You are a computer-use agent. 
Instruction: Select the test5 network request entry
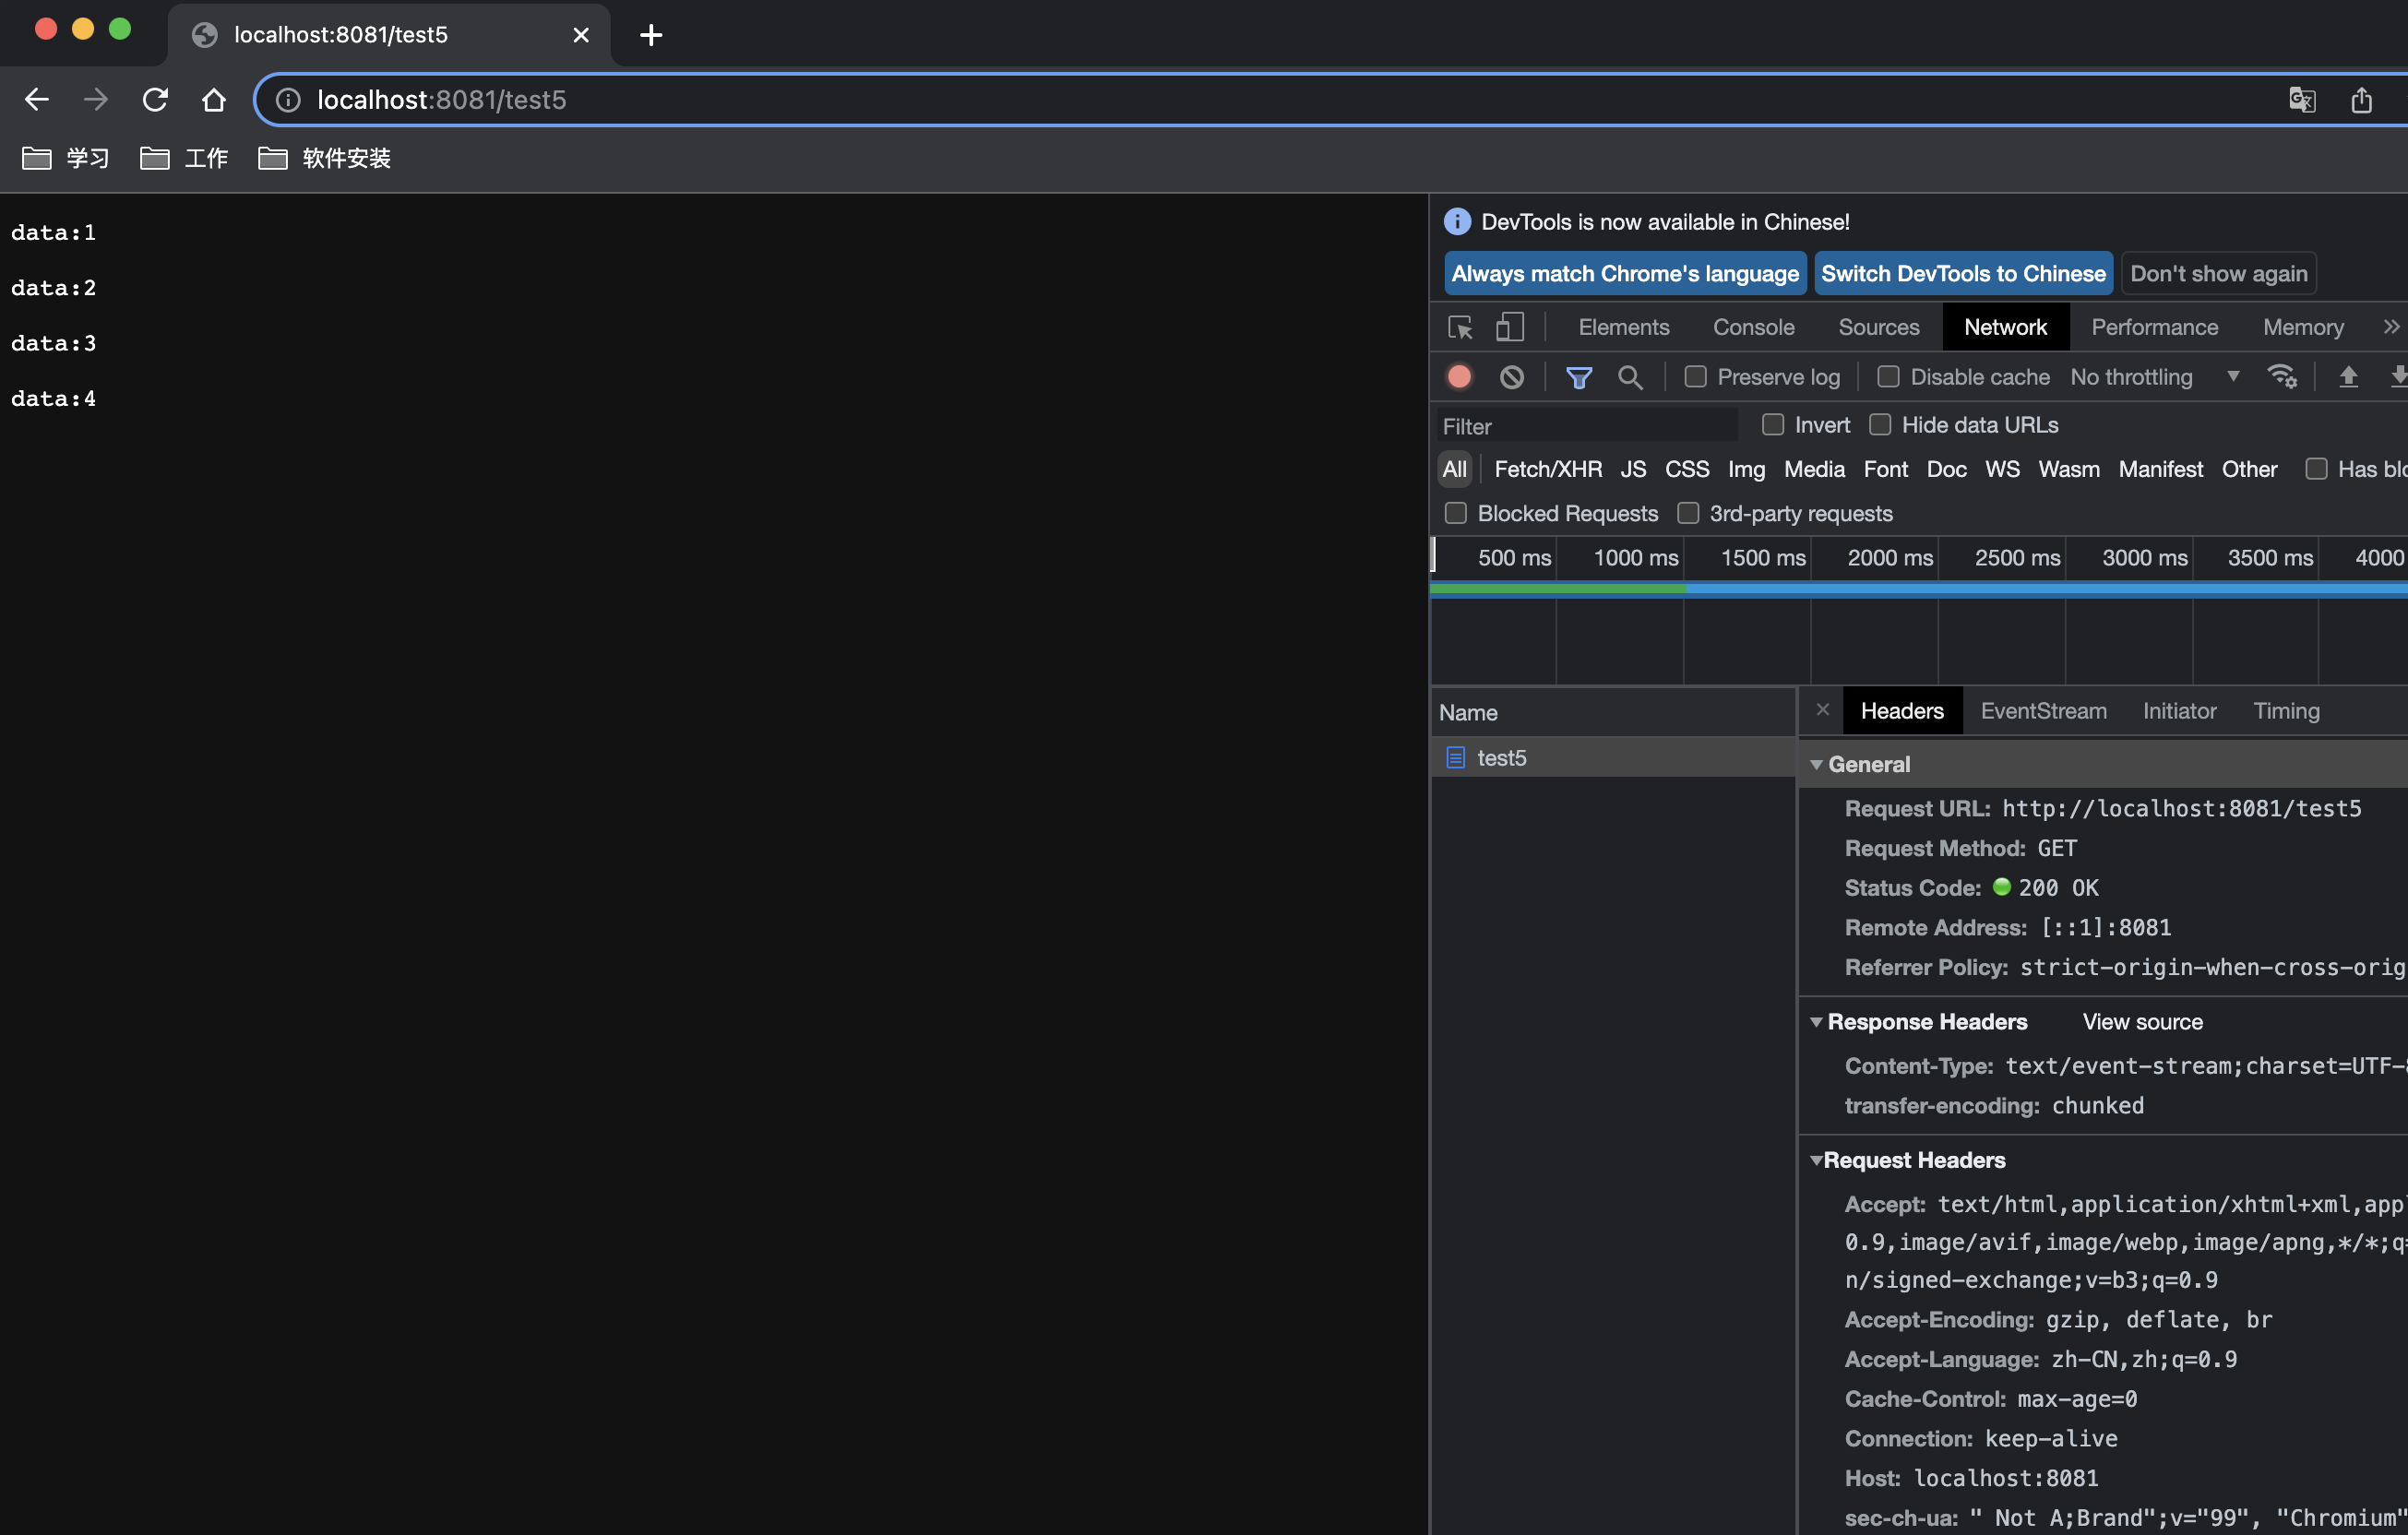(x=1500, y=755)
